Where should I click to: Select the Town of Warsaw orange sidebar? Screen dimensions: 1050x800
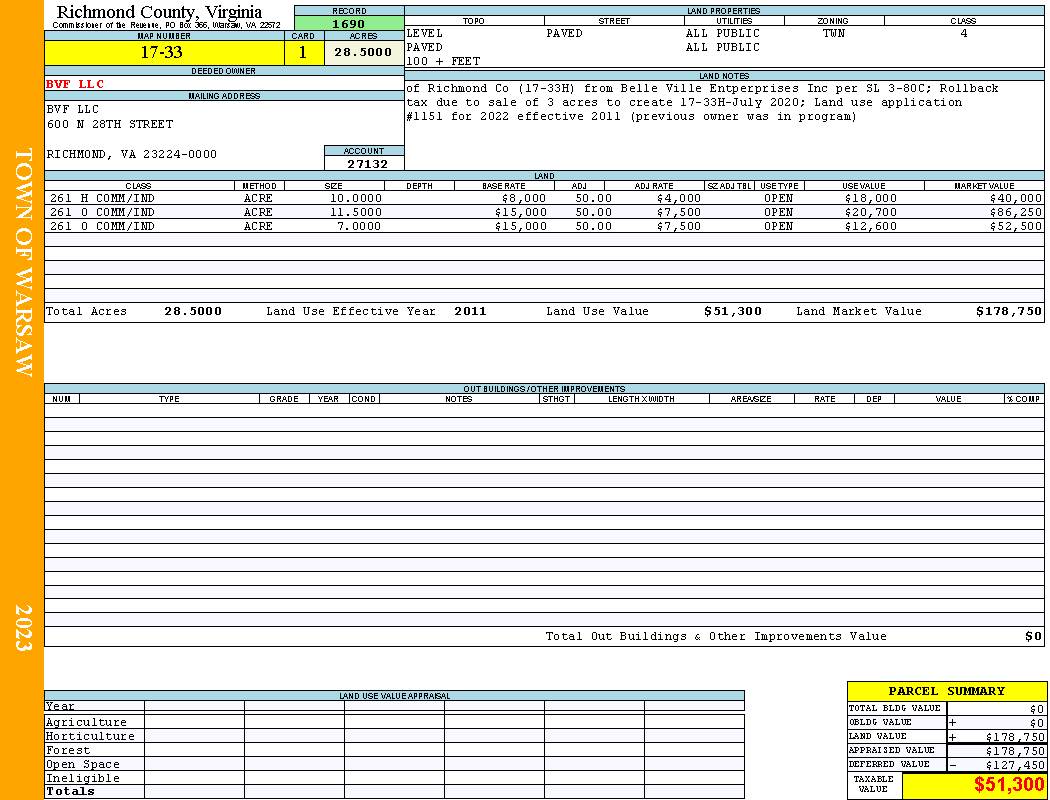pyautogui.click(x=22, y=400)
